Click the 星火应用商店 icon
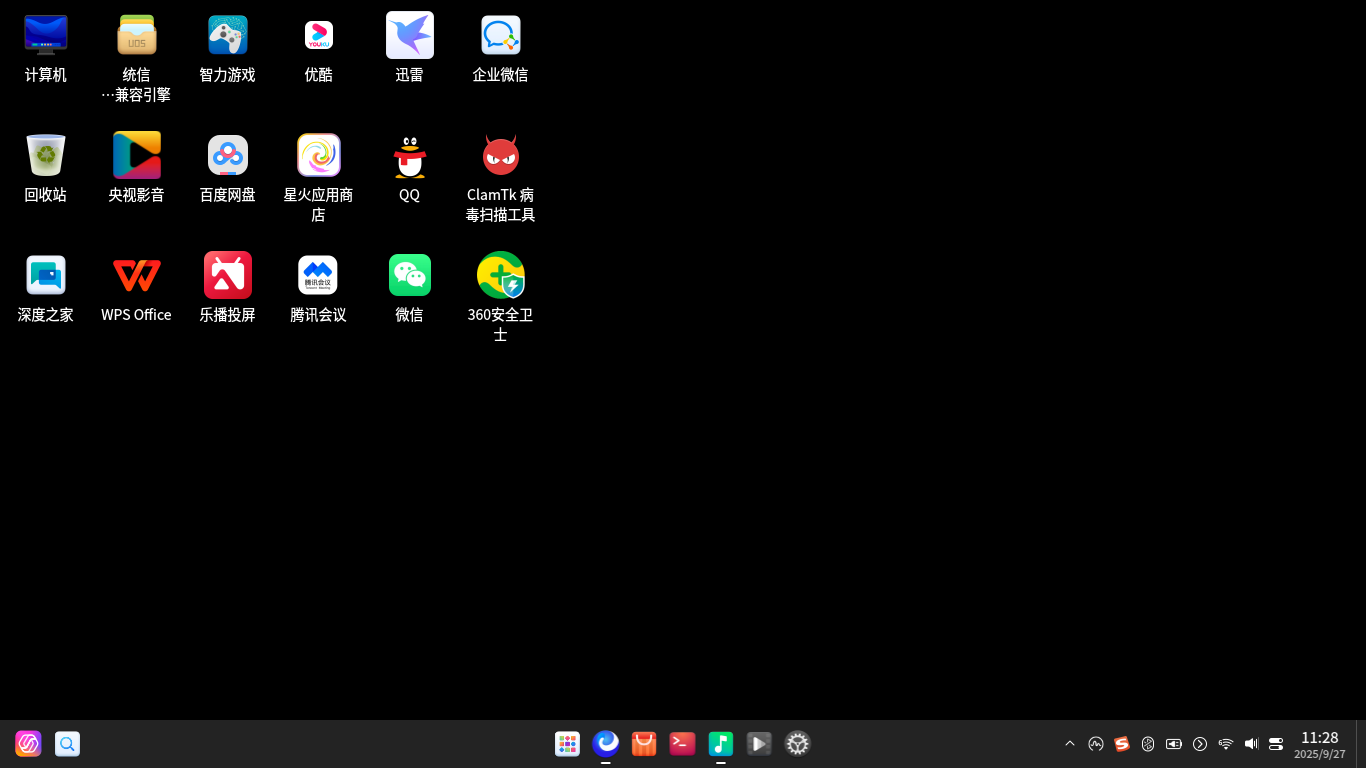 [319, 155]
